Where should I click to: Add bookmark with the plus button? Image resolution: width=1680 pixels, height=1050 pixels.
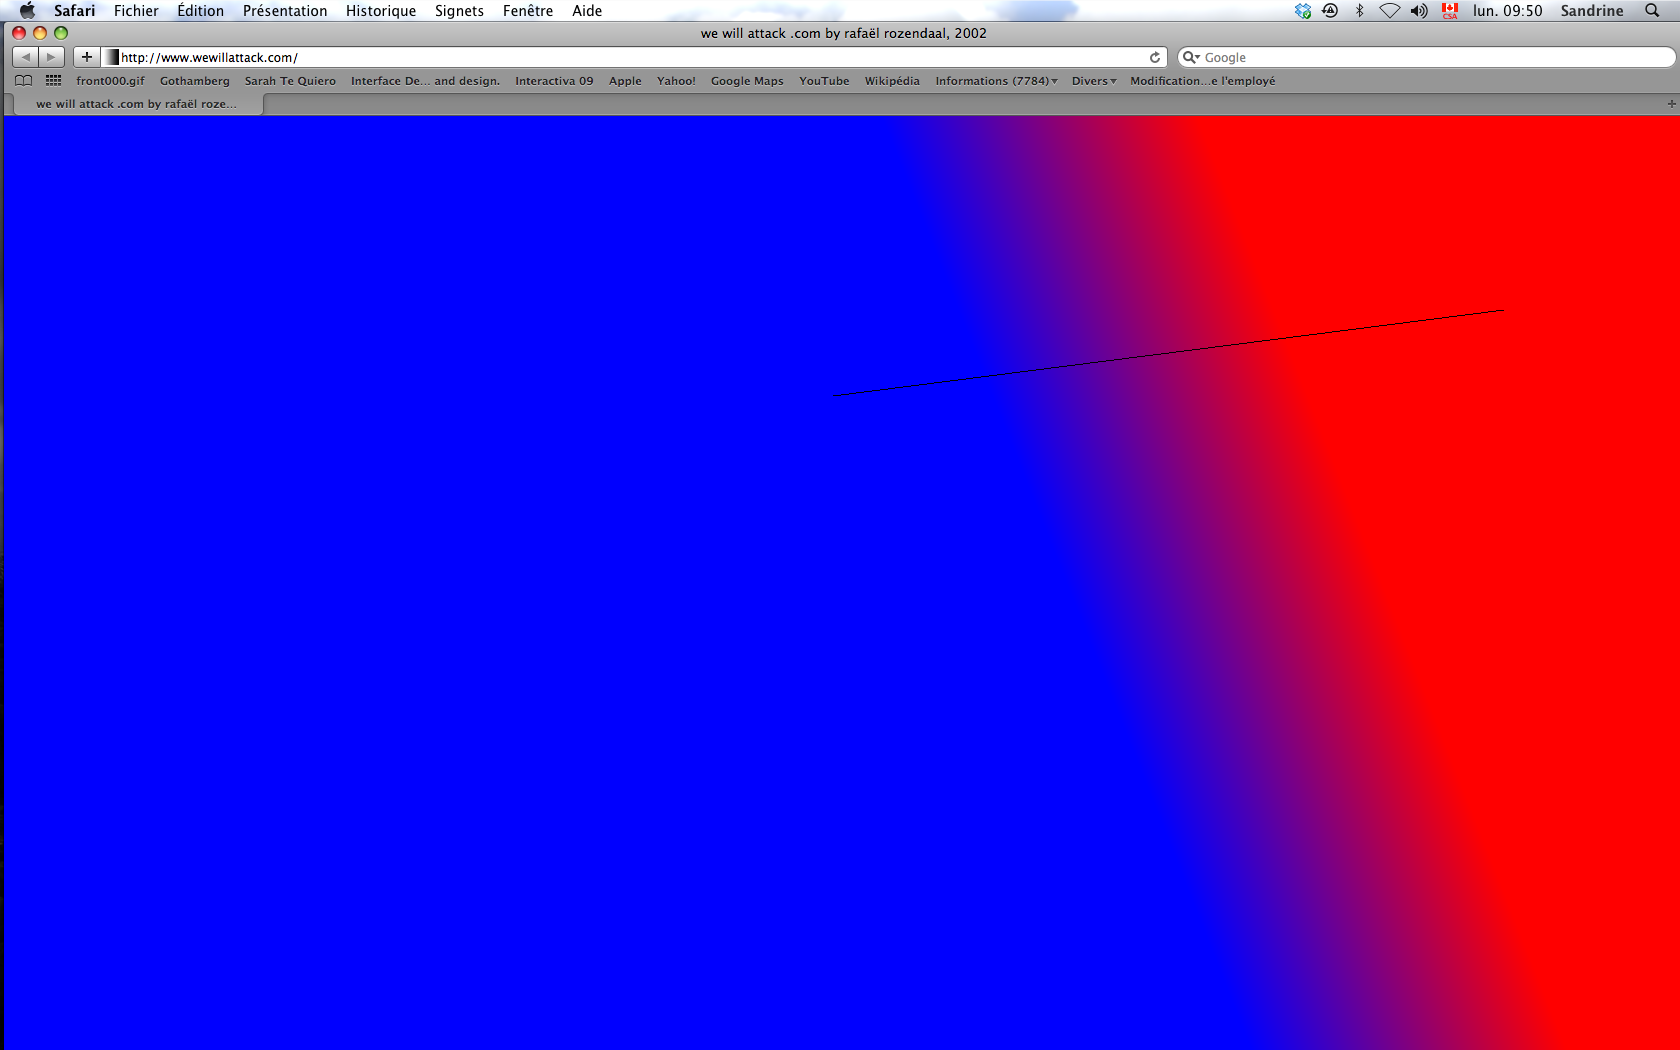pyautogui.click(x=87, y=57)
